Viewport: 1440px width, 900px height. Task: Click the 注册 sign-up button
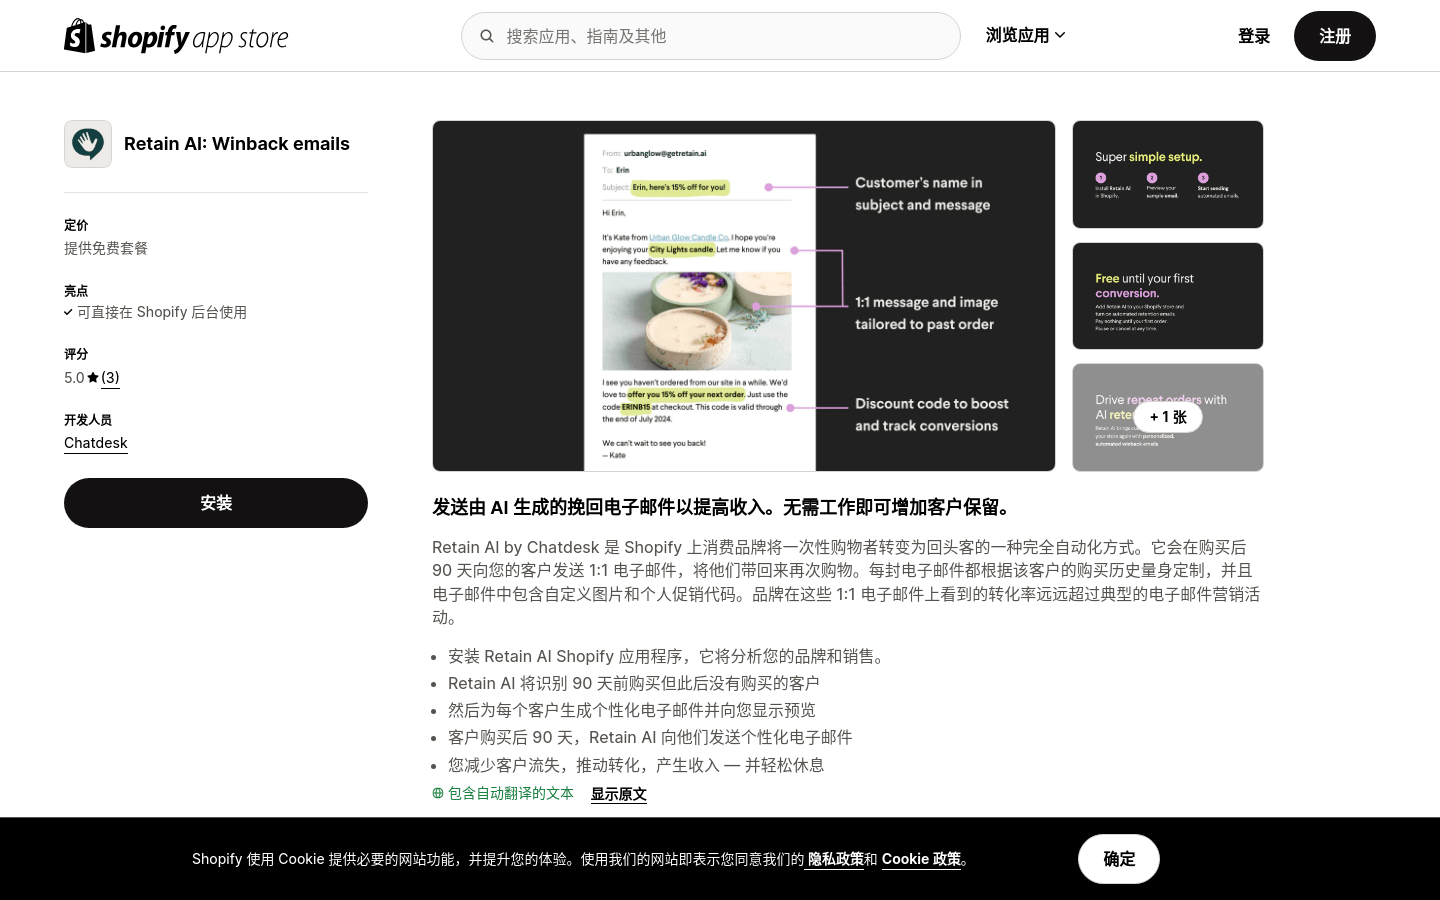pyautogui.click(x=1335, y=36)
